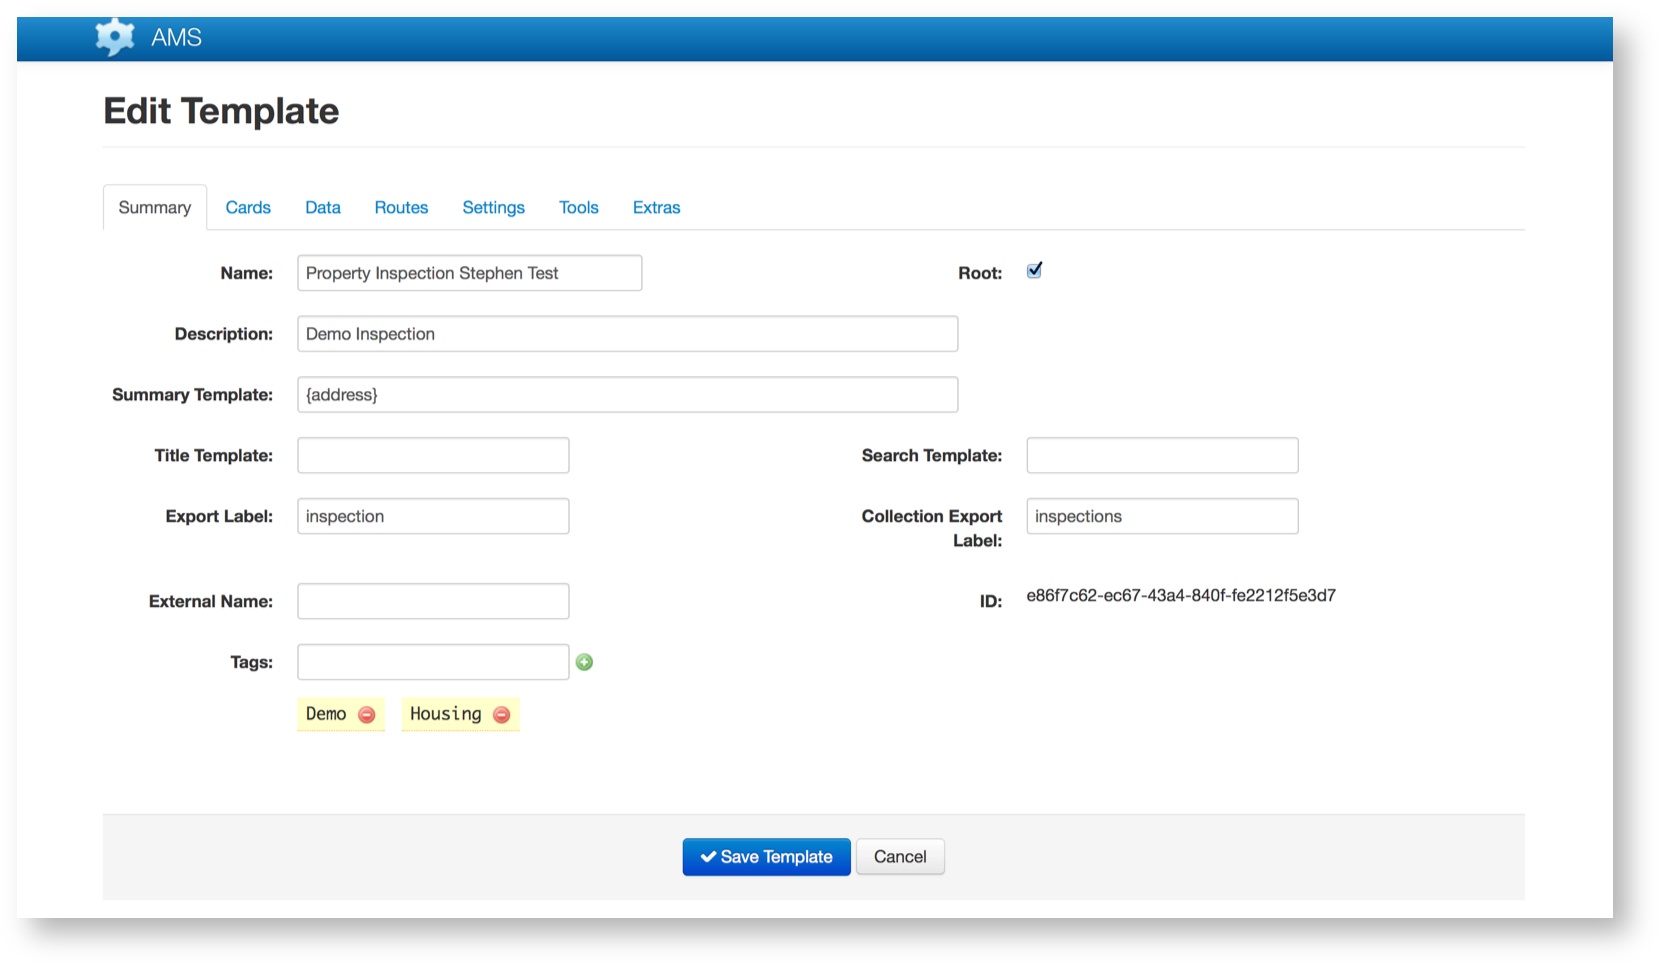Open the Settings tab
Image resolution: width=1661 pixels, height=966 pixels.
pos(493,208)
